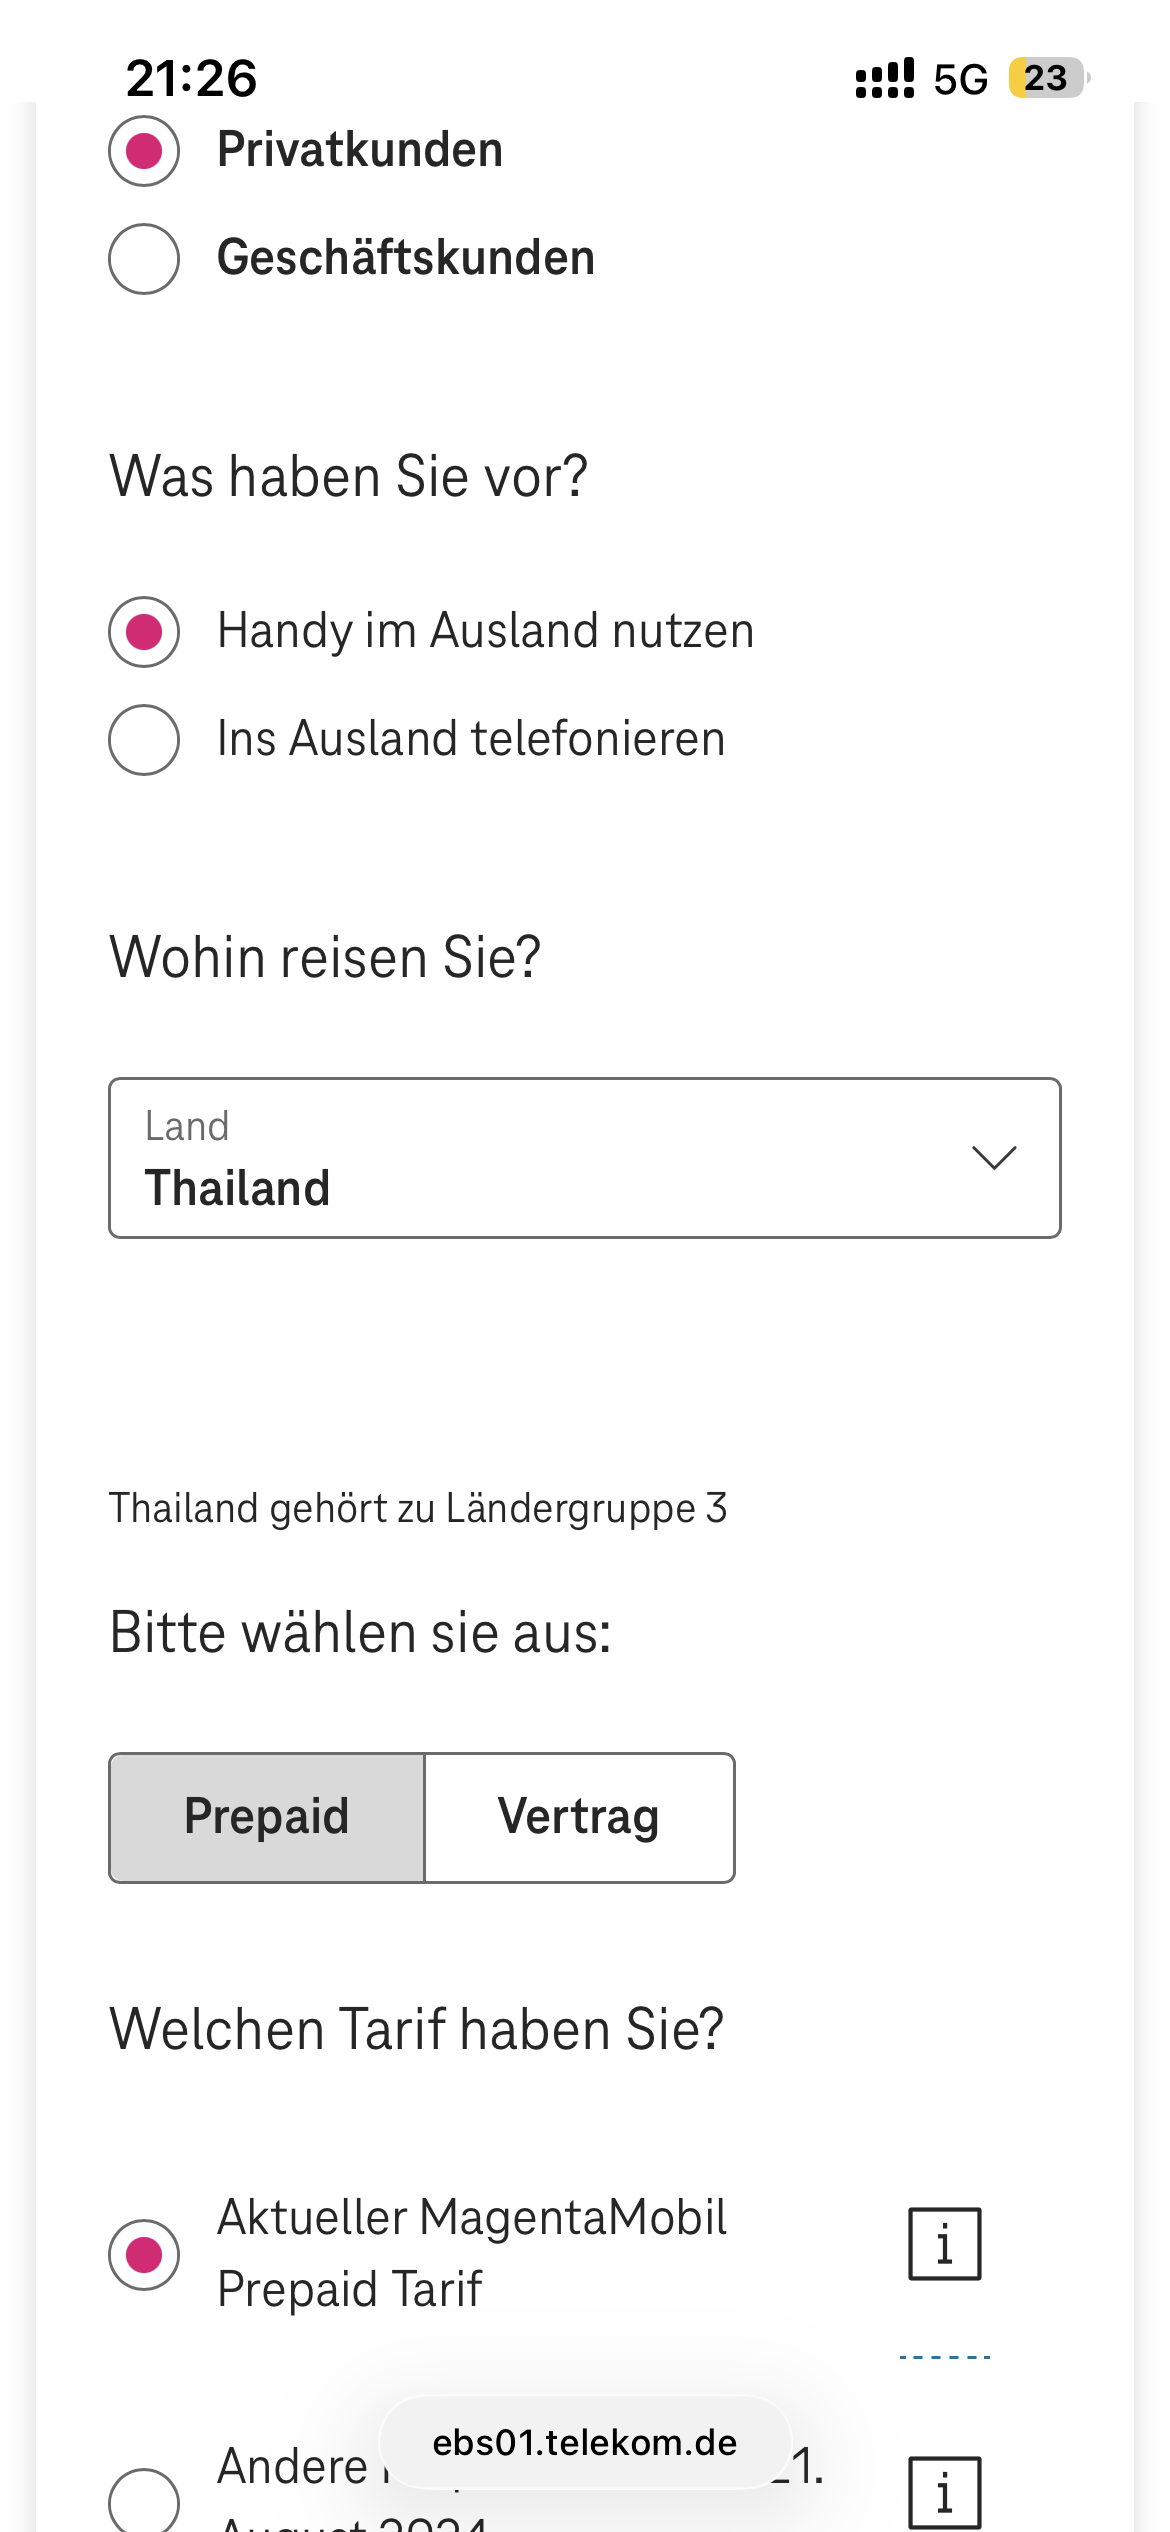This screenshot has width=1170, height=2532.
Task: Tap the 5G cellular signal indicator
Action: point(960,79)
